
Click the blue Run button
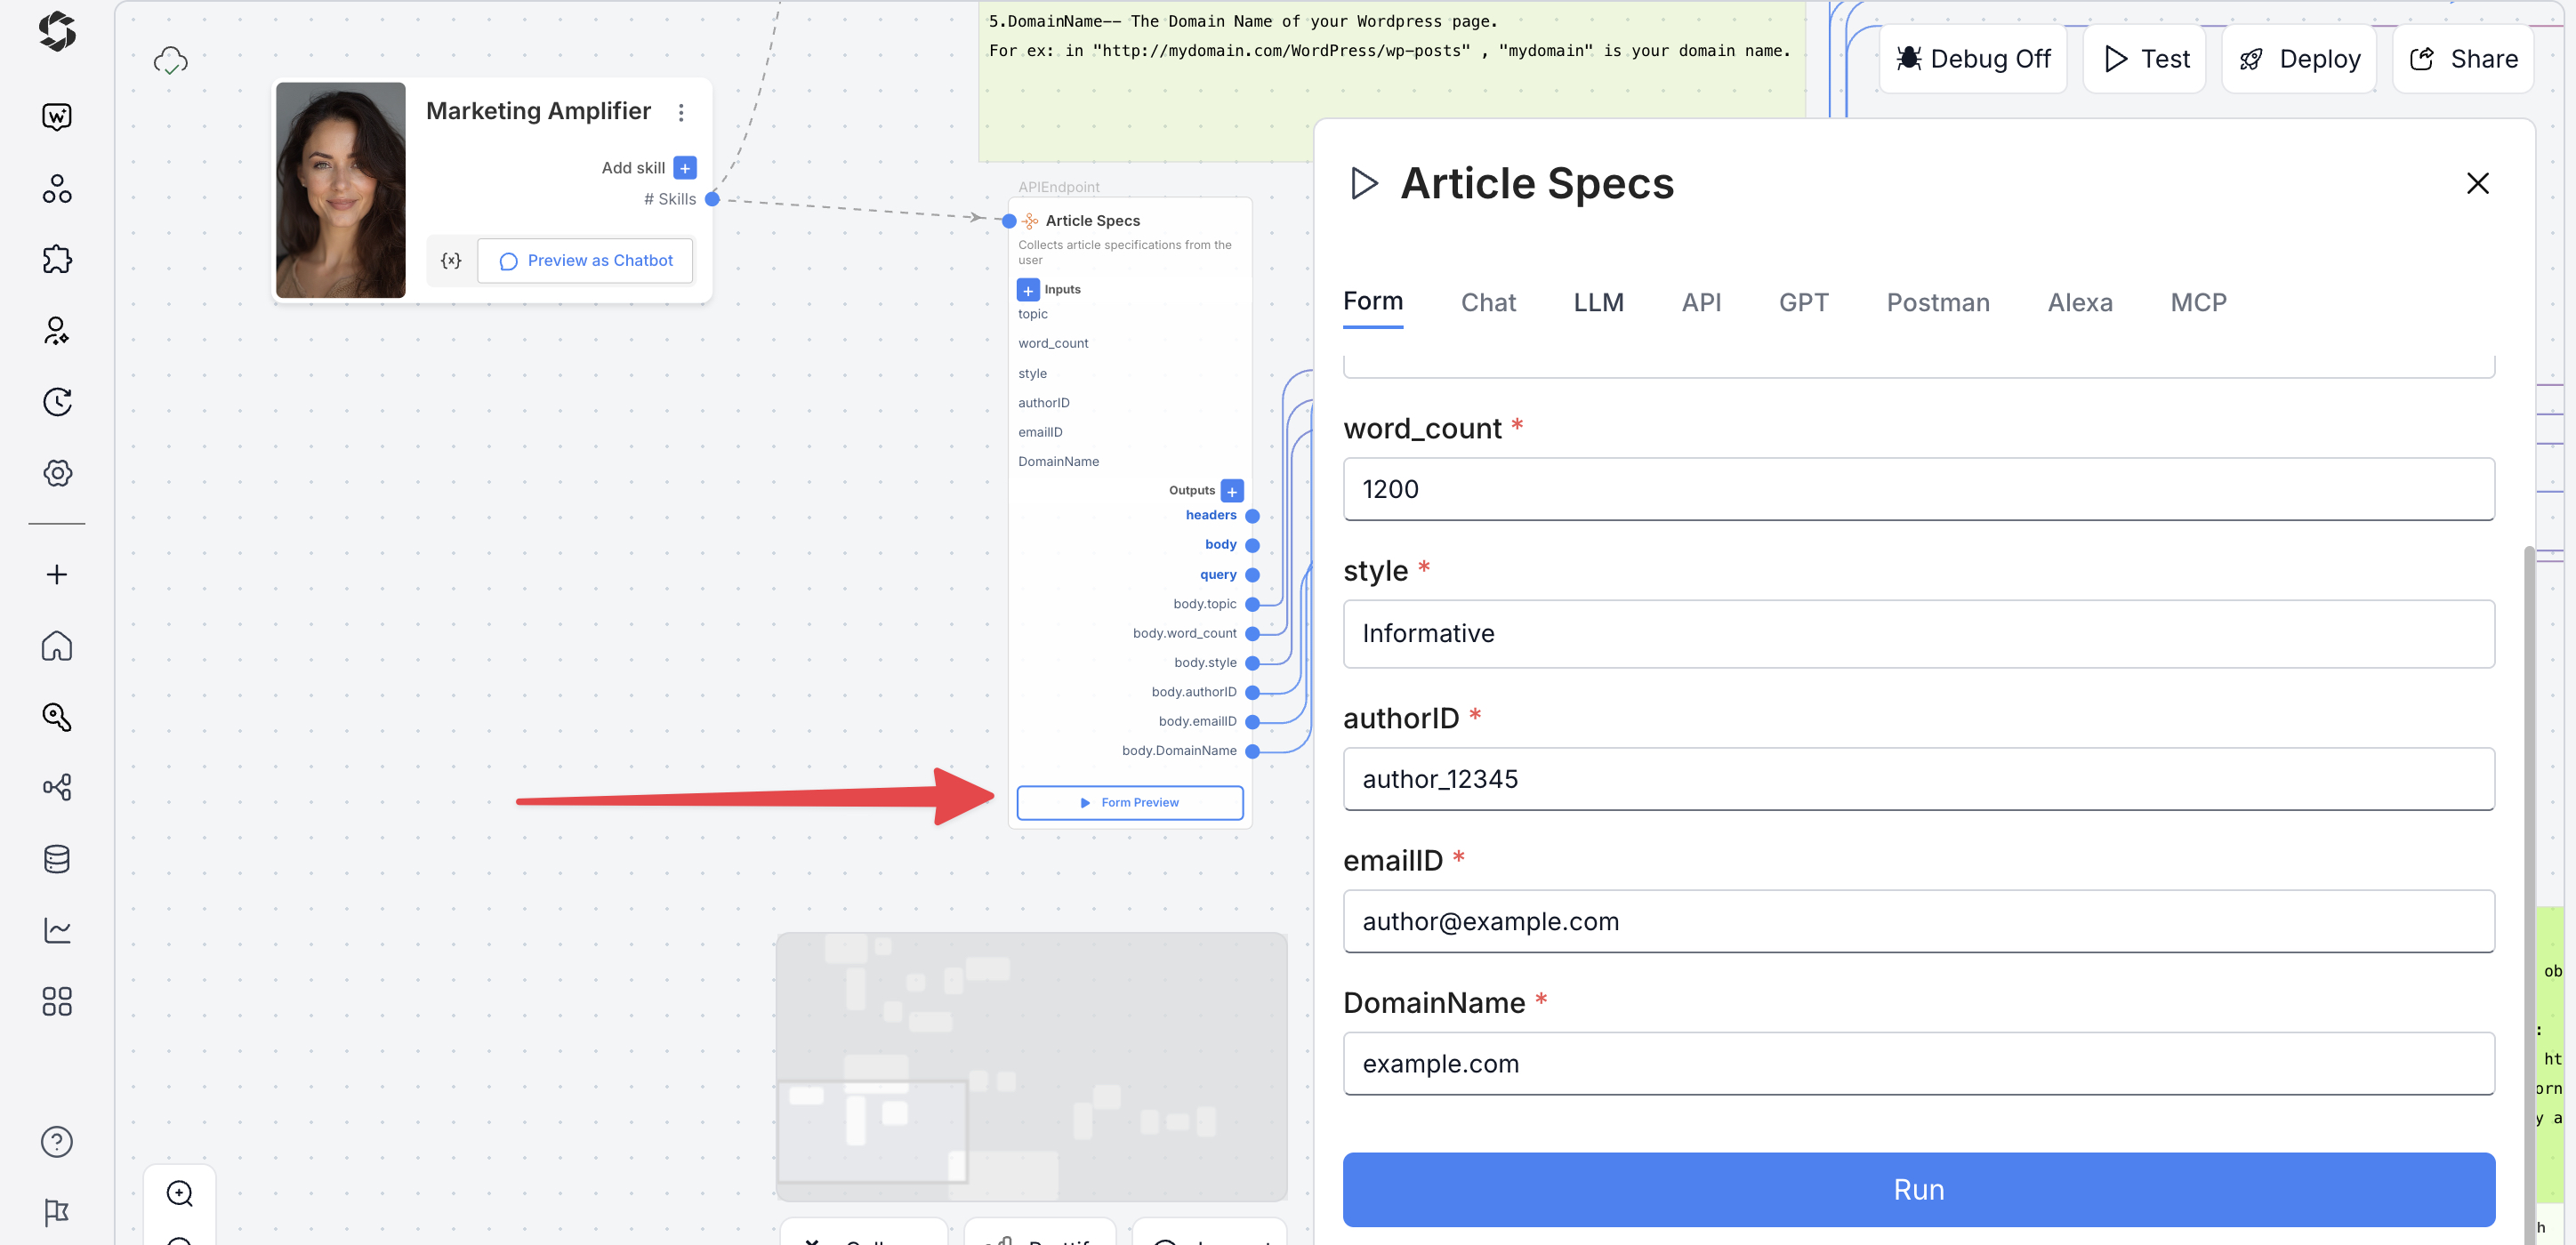[x=1918, y=1189]
